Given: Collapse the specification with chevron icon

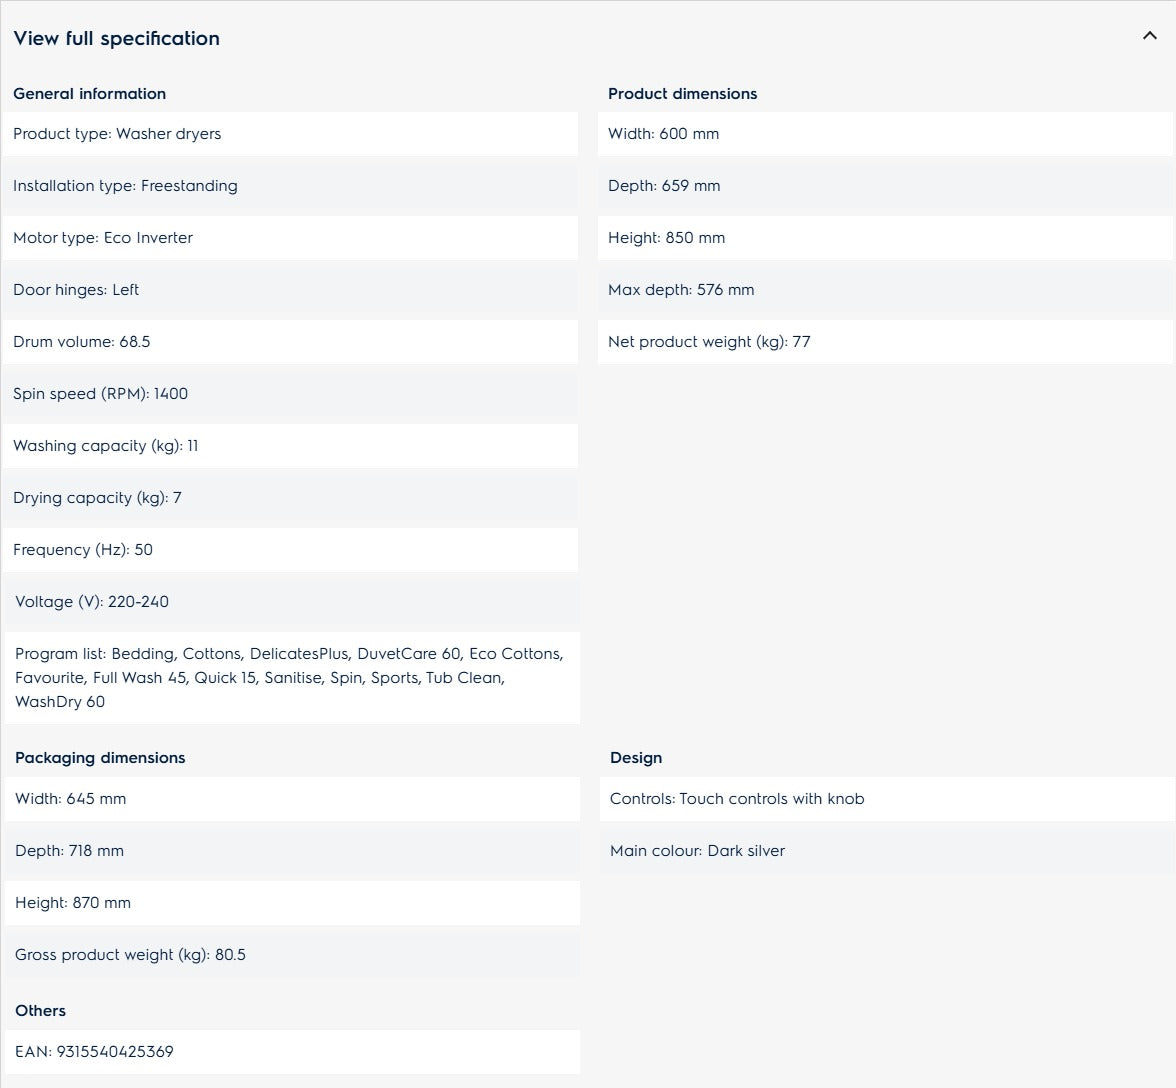Looking at the screenshot, I should click(x=1149, y=35).
